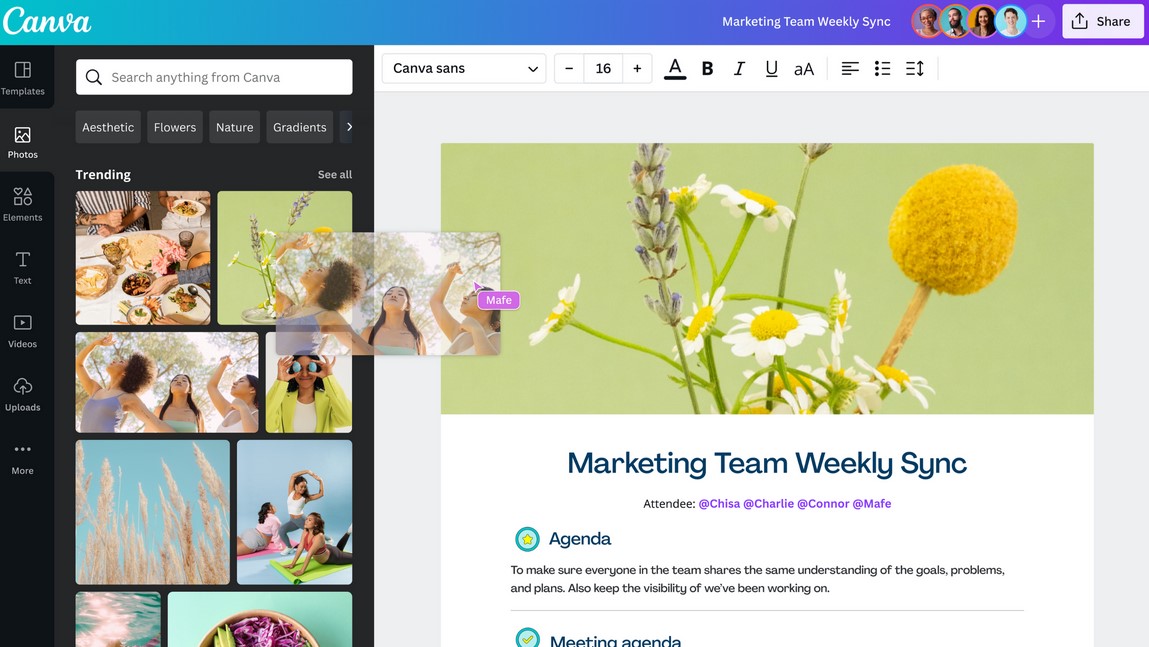Viewport: 1149px width, 647px height.
Task: Click the first collaborator avatar
Action: (927, 22)
